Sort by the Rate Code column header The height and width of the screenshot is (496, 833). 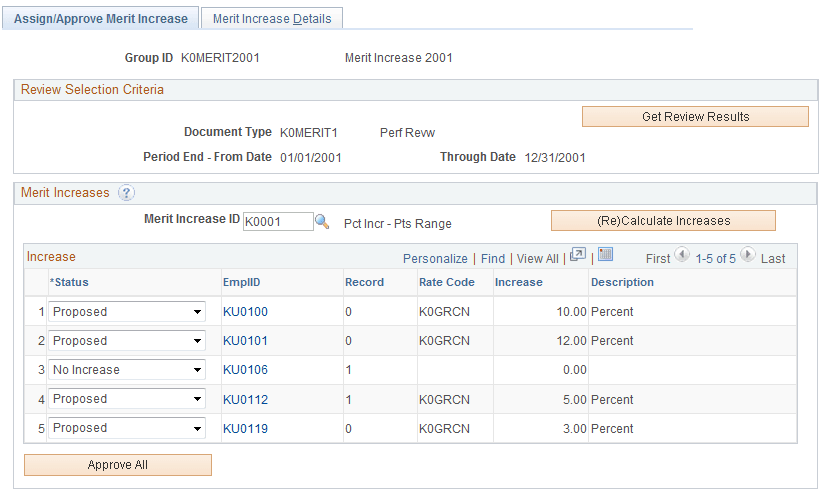(x=447, y=283)
